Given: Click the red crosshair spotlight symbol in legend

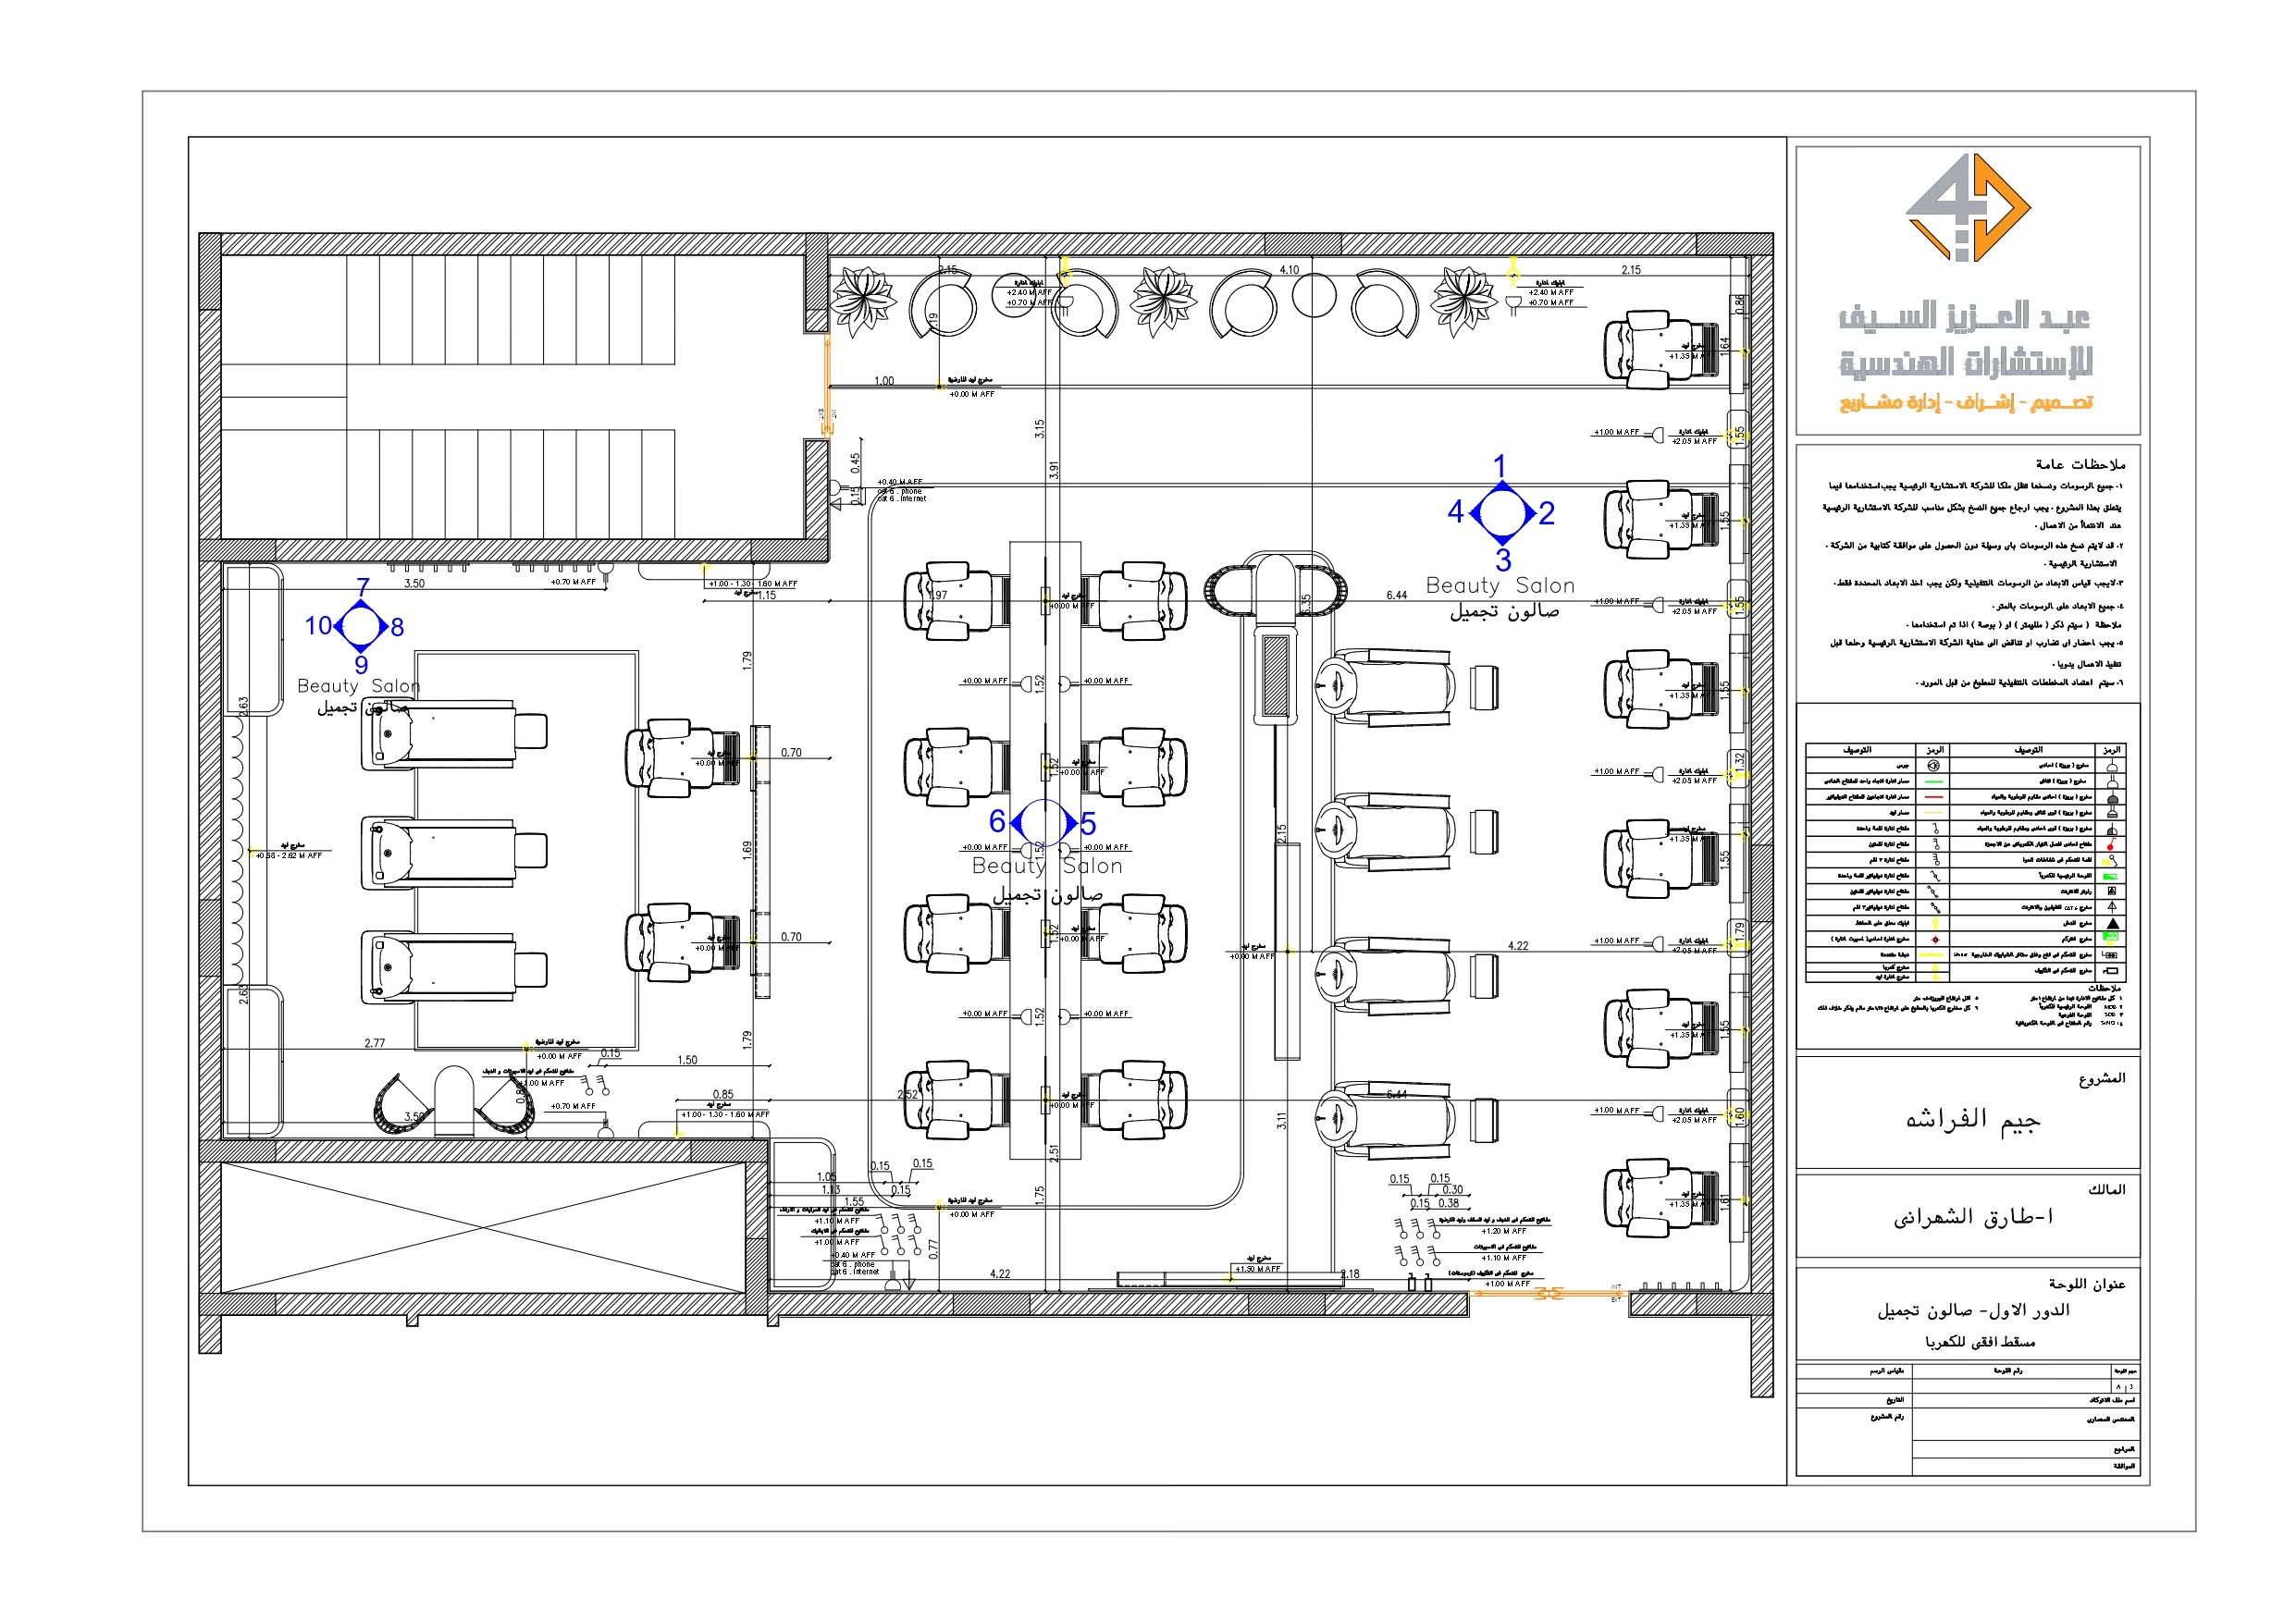Looking at the screenshot, I should tap(1935, 939).
